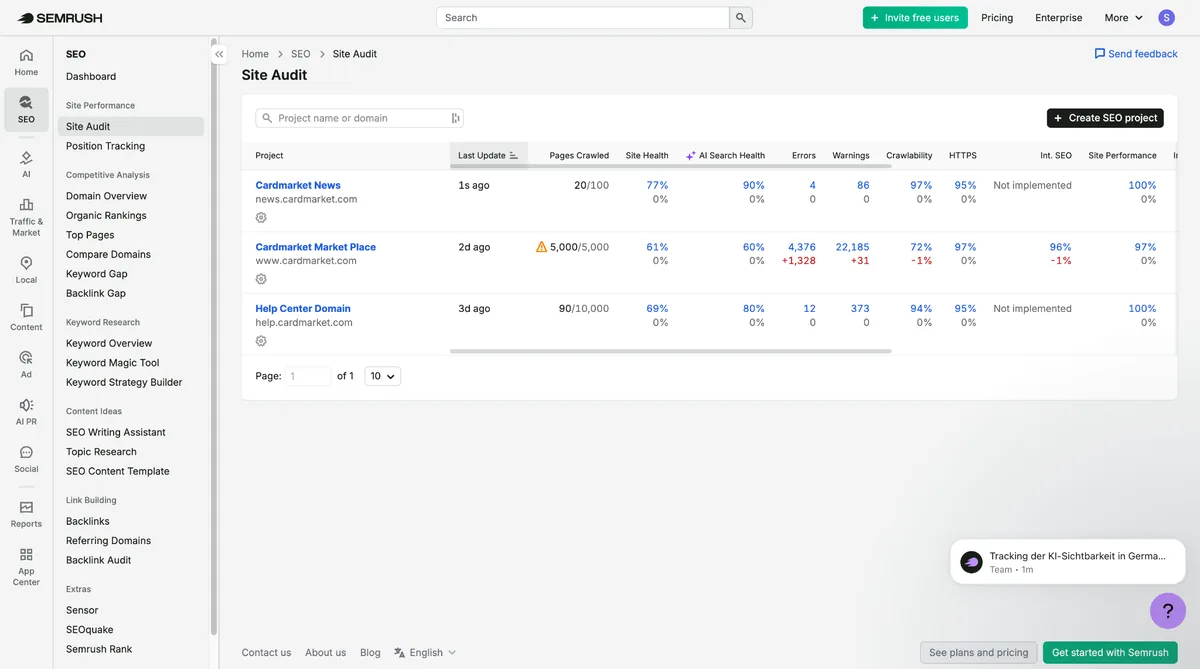Image resolution: width=1200 pixels, height=669 pixels.
Task: Open Organic Rankings in the sidebar
Action: pyautogui.click(x=106, y=215)
